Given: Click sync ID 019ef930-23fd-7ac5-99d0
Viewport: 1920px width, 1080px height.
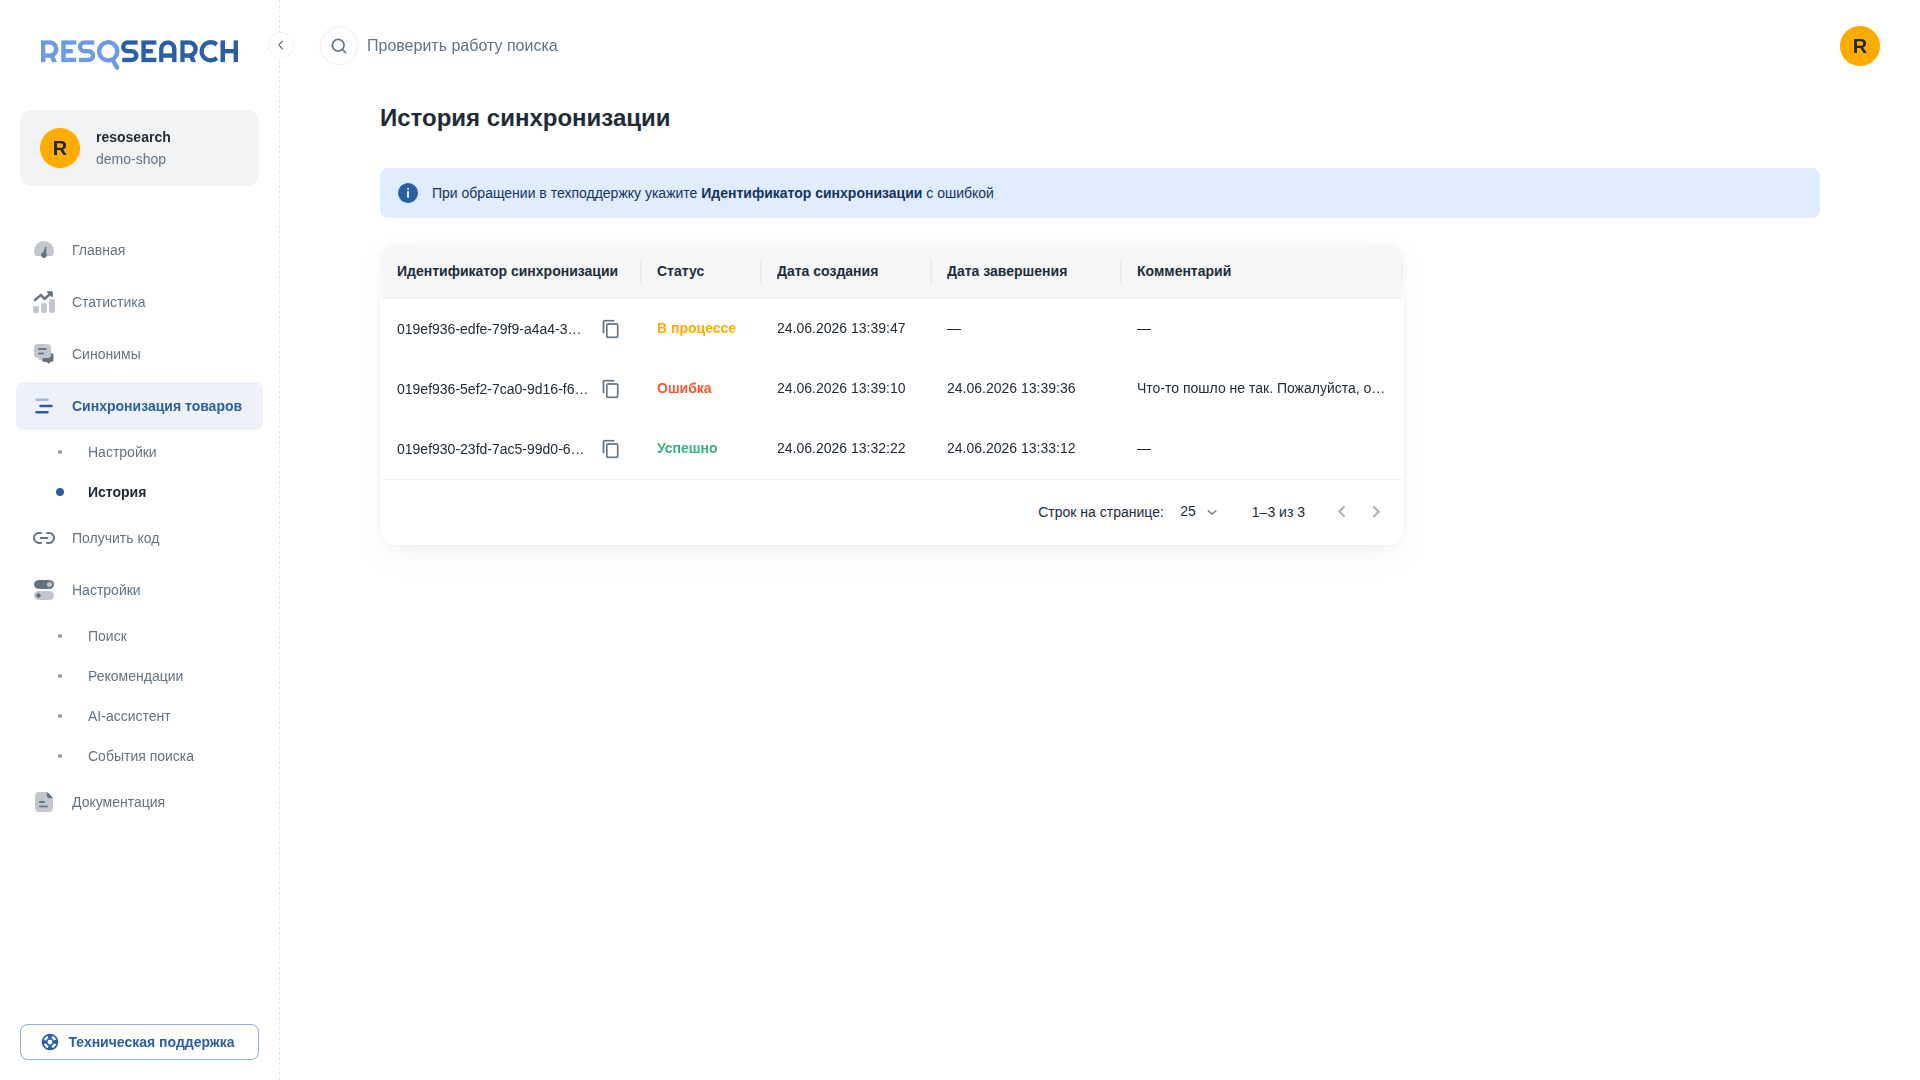Looking at the screenshot, I should tap(491, 449).
